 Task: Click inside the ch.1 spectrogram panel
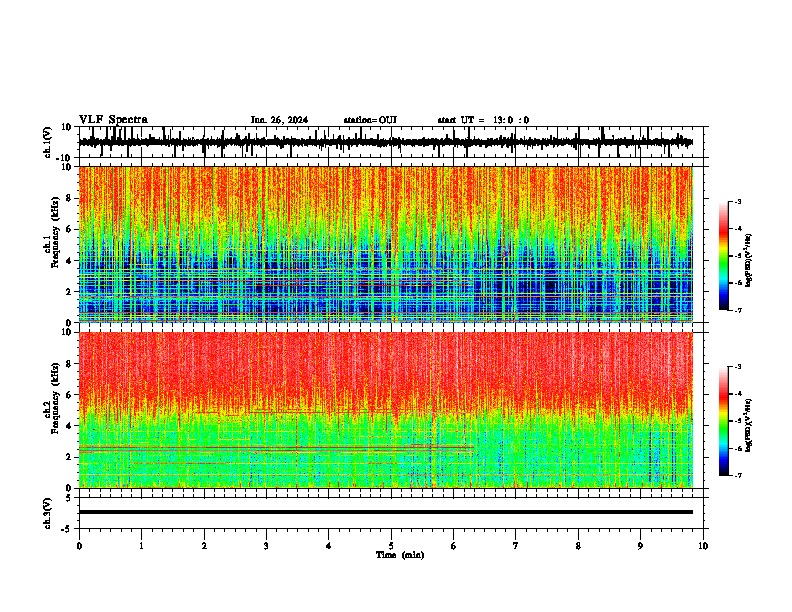[x=386, y=244]
